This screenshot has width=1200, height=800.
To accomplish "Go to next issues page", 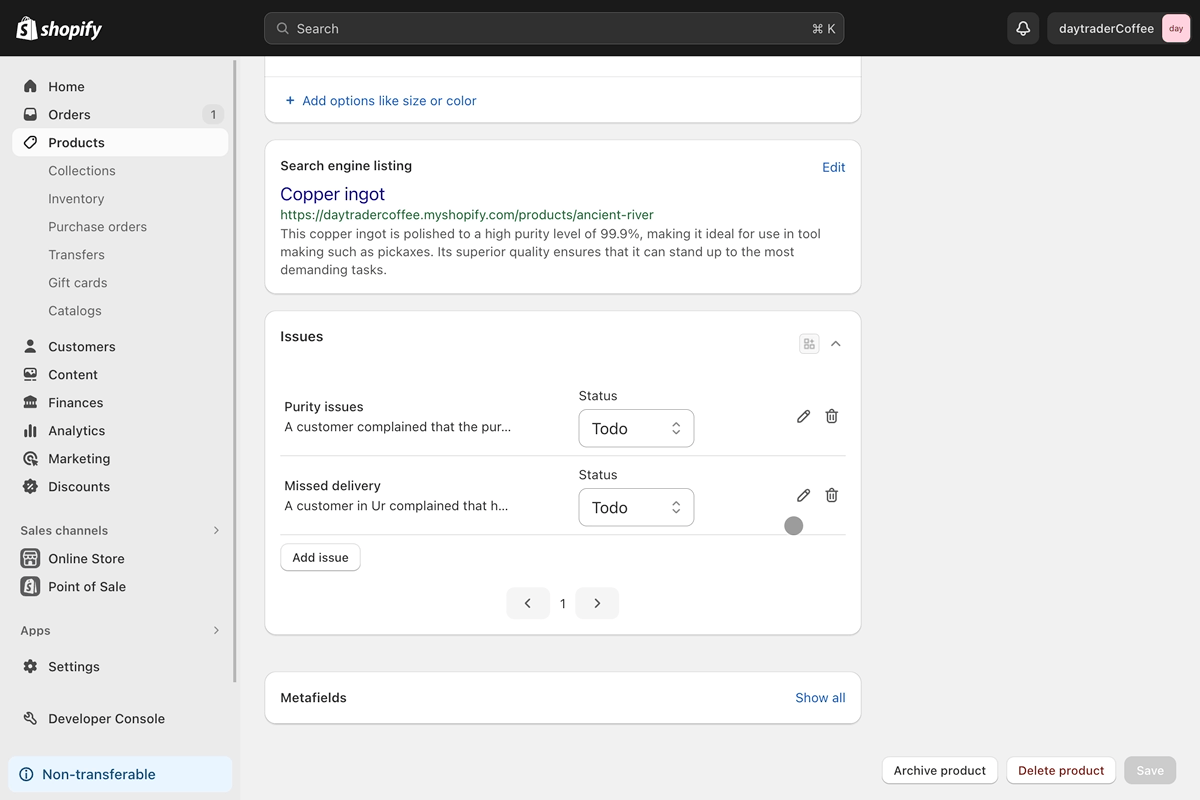I will coord(597,604).
